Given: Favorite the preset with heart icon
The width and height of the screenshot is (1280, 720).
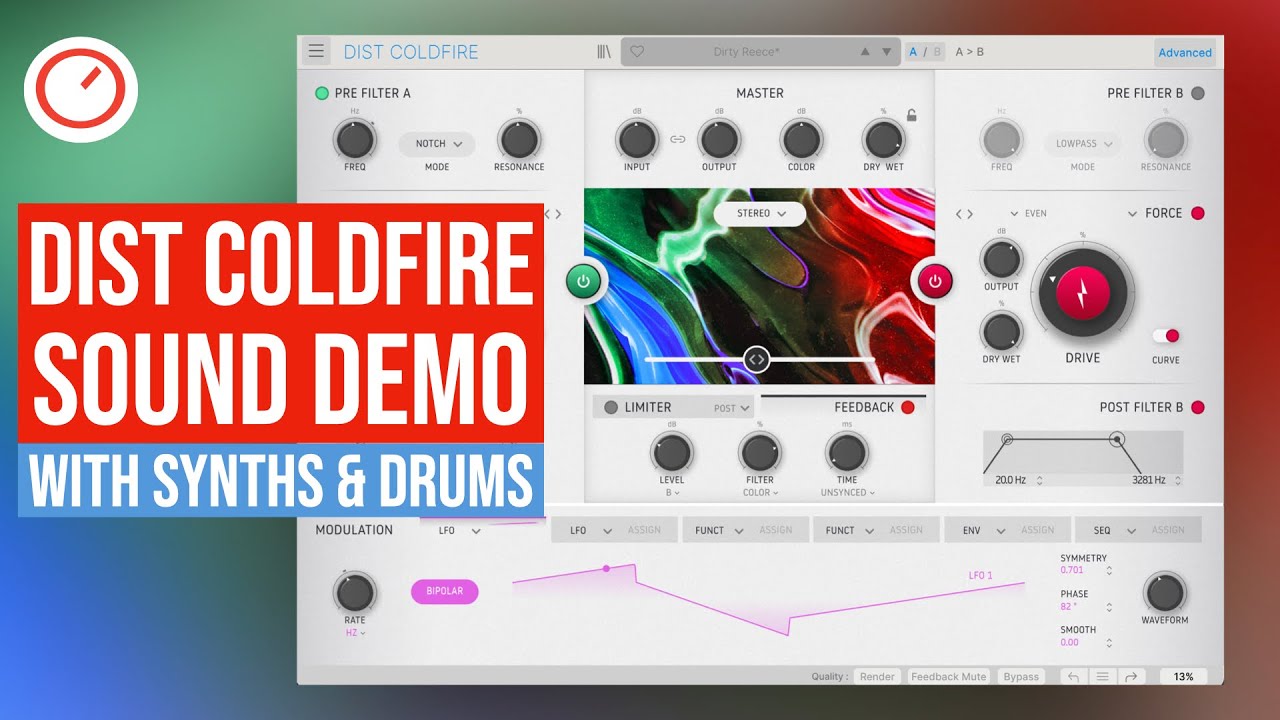Looking at the screenshot, I should click(637, 52).
